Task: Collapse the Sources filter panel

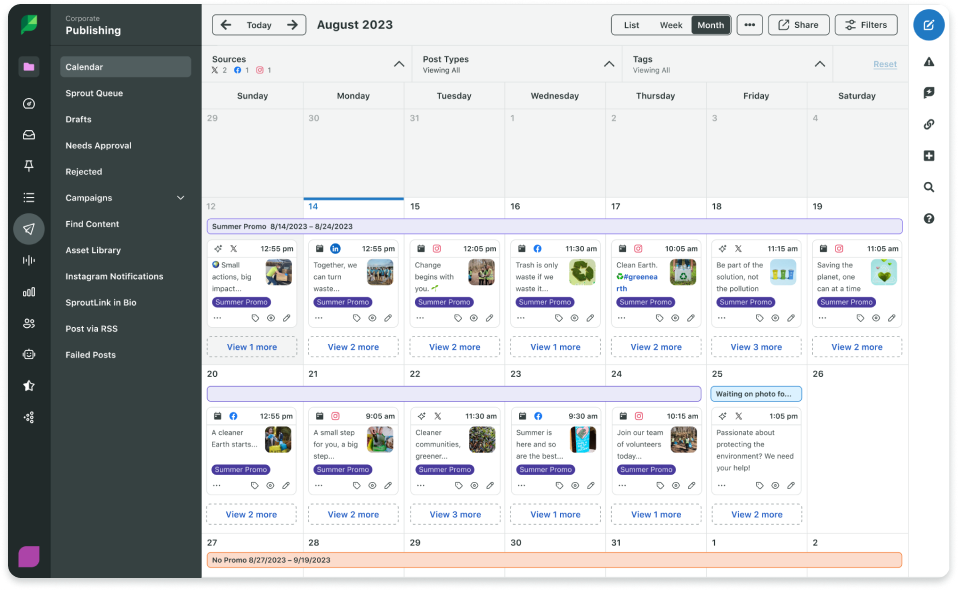Action: click(399, 64)
